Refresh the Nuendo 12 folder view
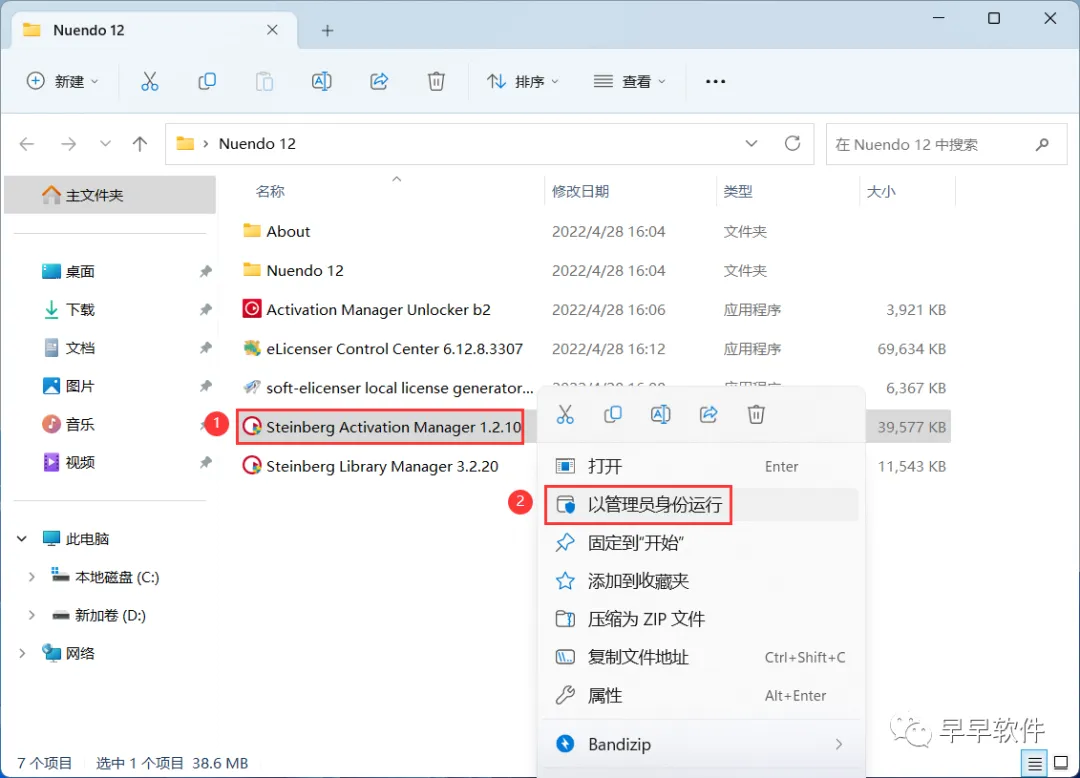 coord(792,143)
